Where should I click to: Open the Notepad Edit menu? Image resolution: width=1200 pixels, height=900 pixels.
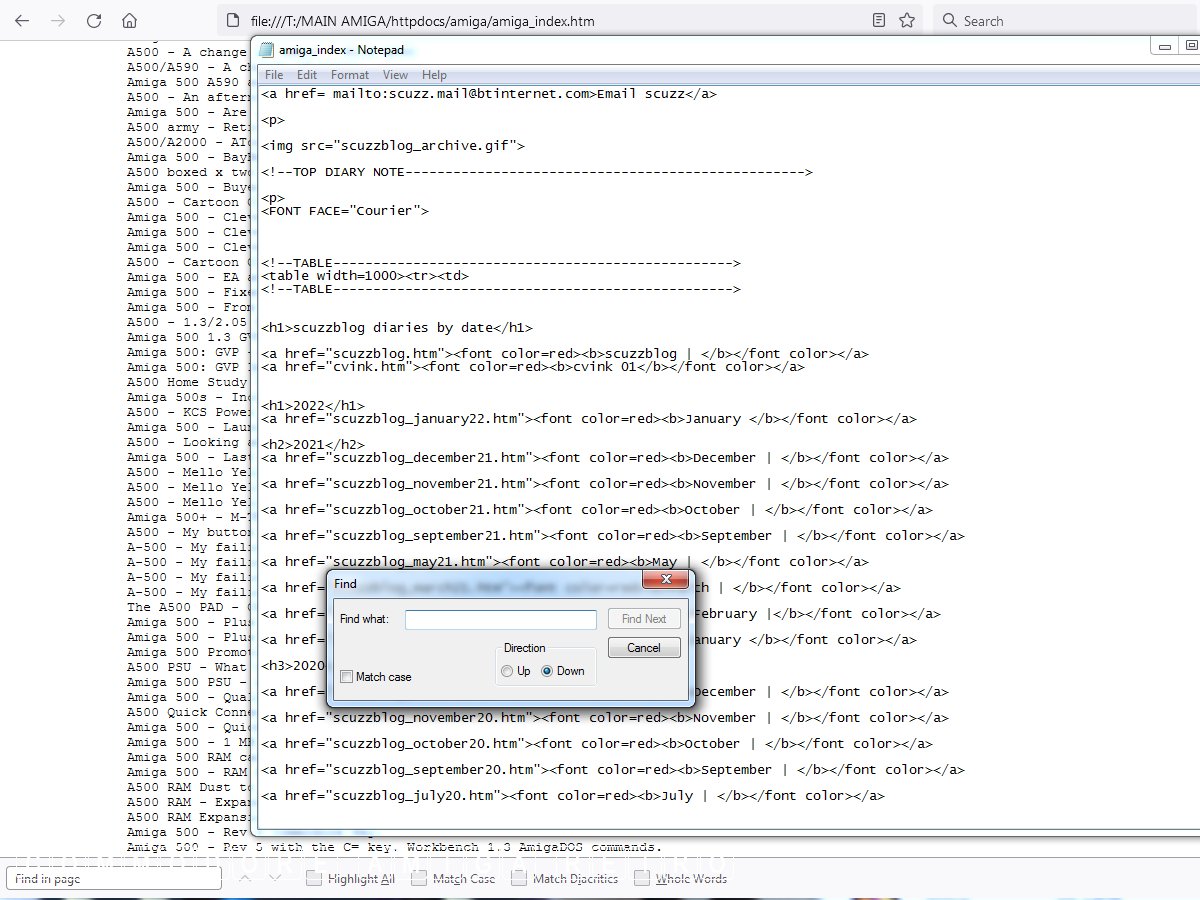tap(307, 75)
